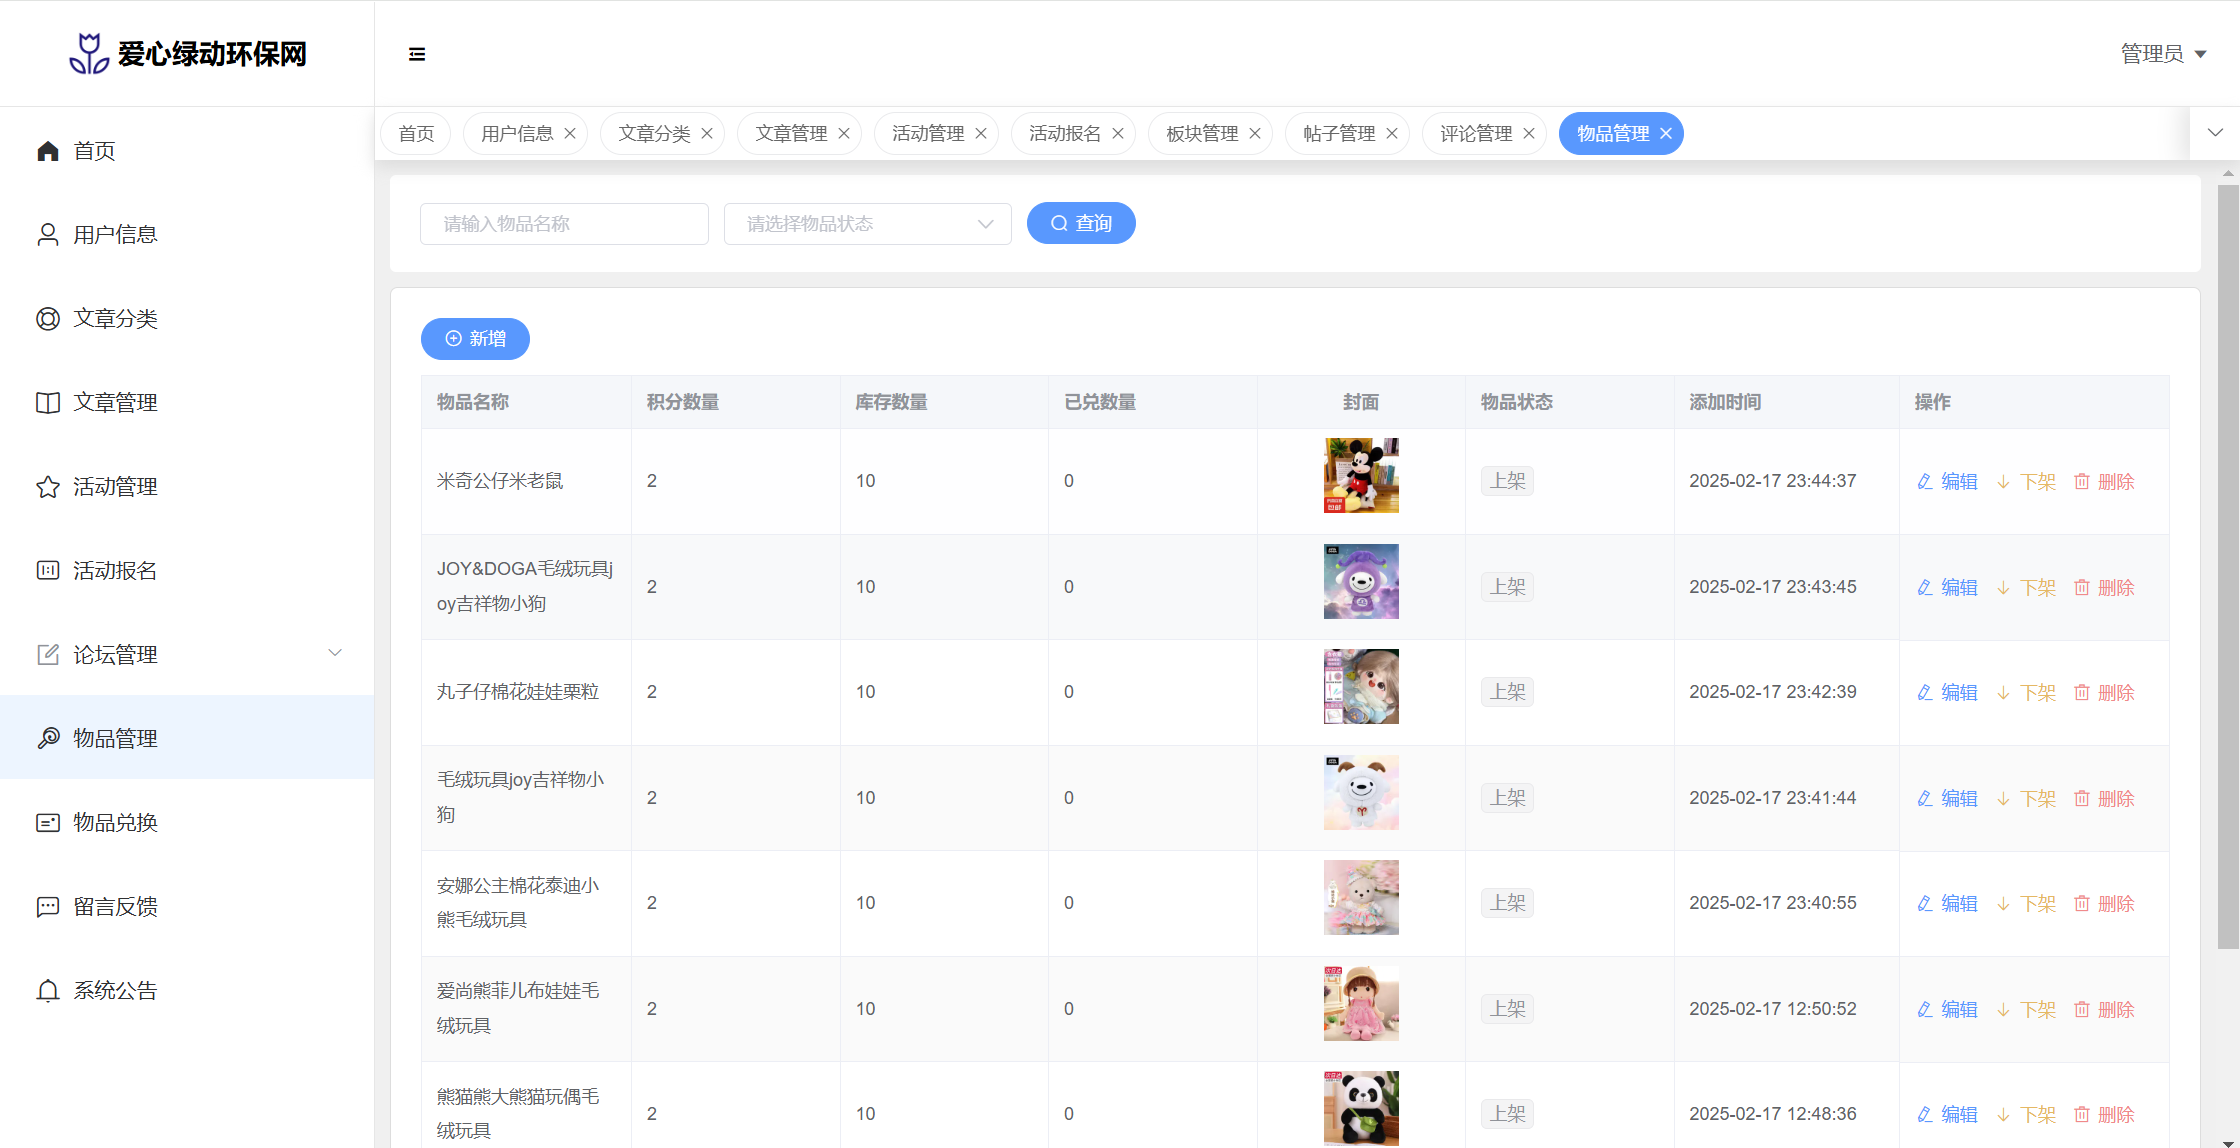Click the home icon in sidebar

[x=48, y=151]
